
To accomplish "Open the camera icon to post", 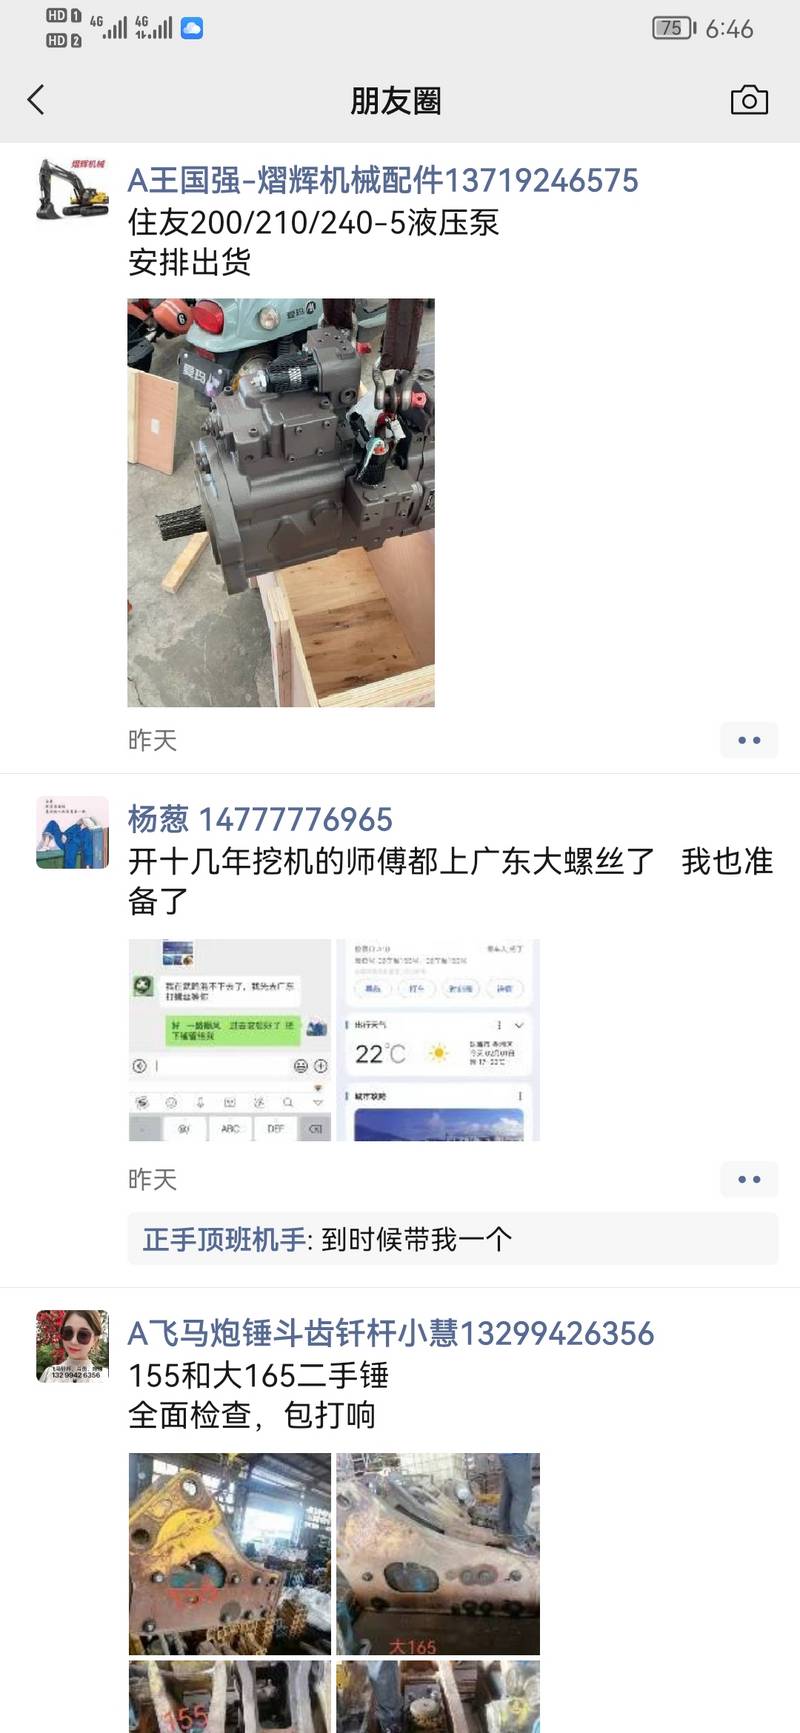I will (749, 100).
